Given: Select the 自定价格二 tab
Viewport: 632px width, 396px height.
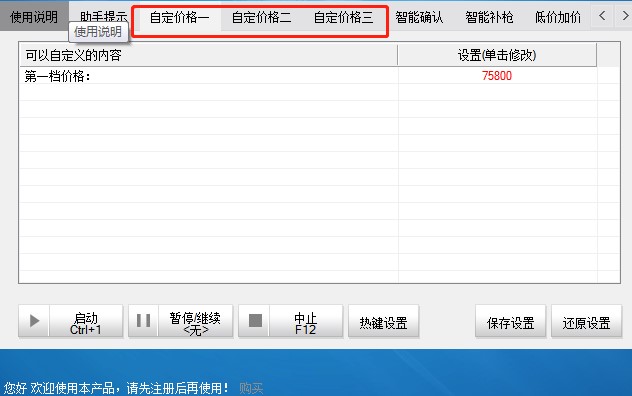Looking at the screenshot, I should tap(261, 17).
